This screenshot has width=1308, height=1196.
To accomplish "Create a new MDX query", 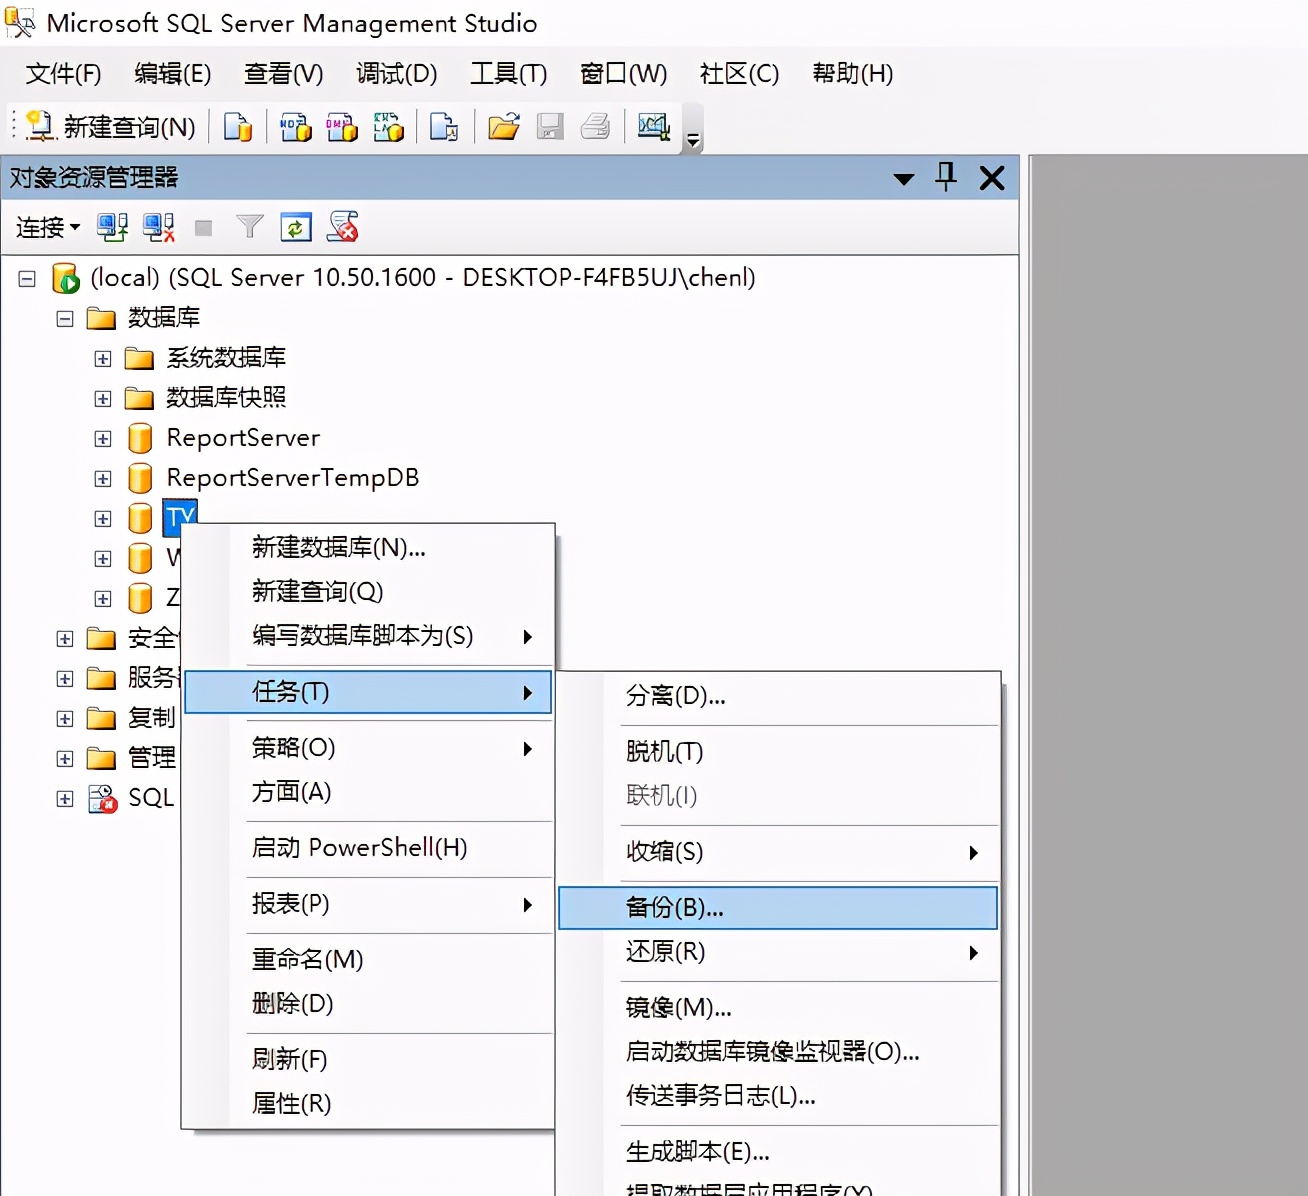I will tap(295, 127).
